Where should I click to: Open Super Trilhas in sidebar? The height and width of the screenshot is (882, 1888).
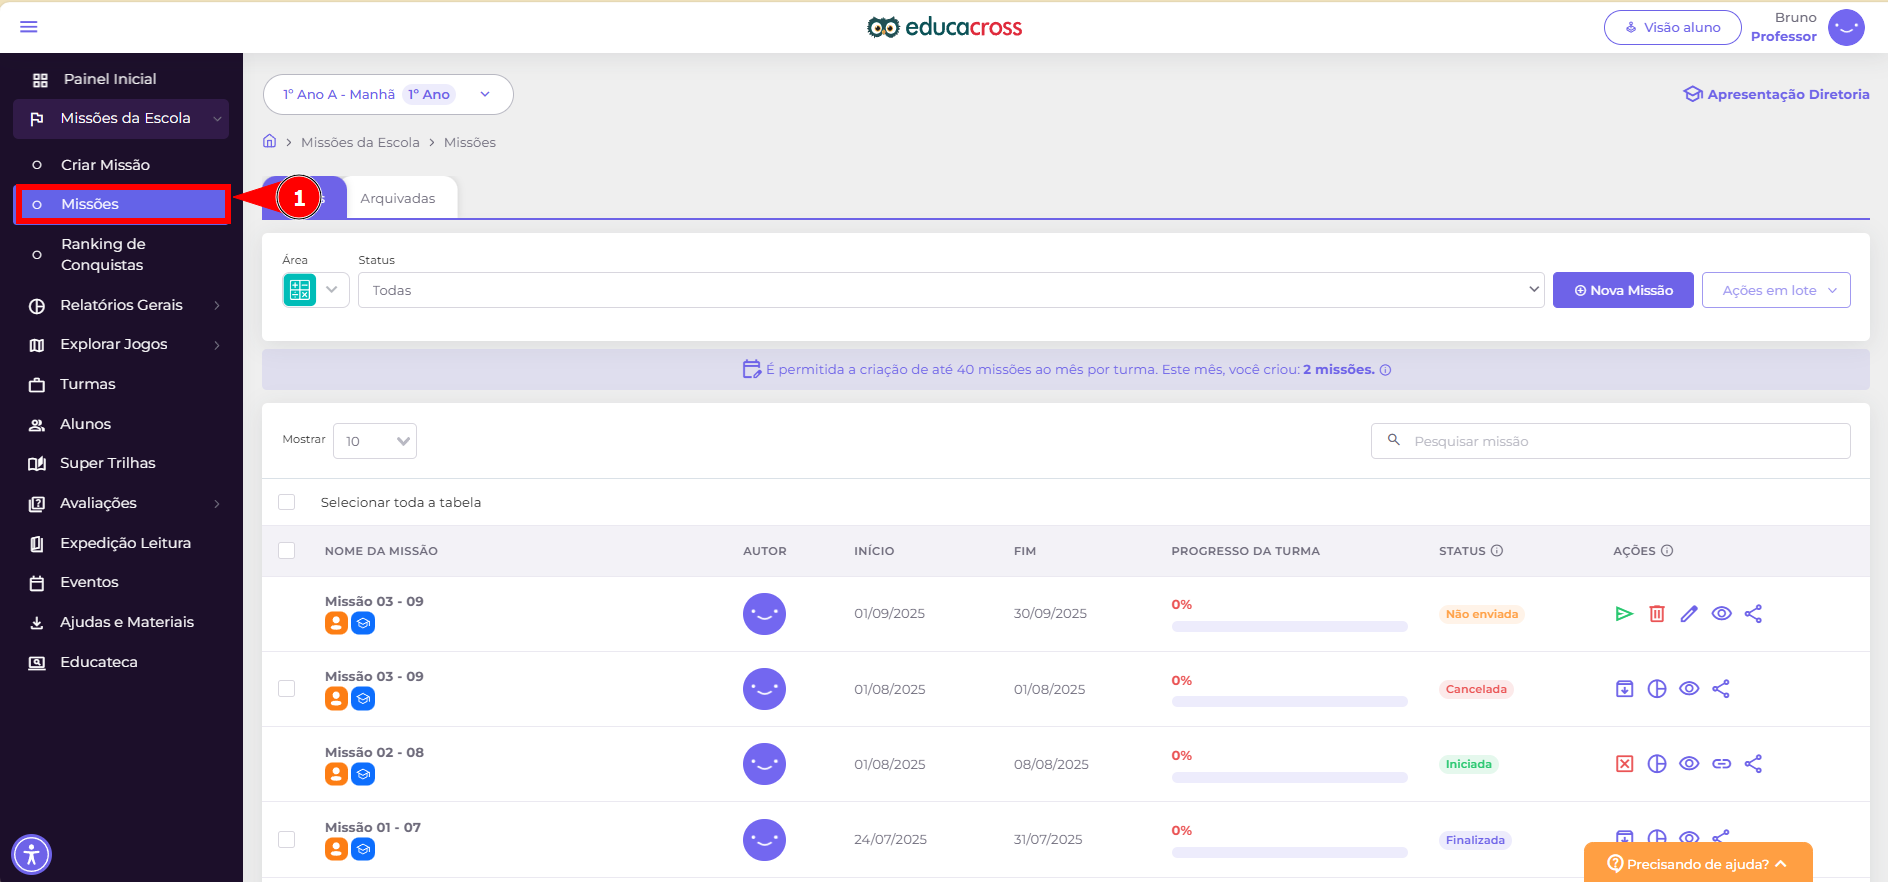pos(108,463)
